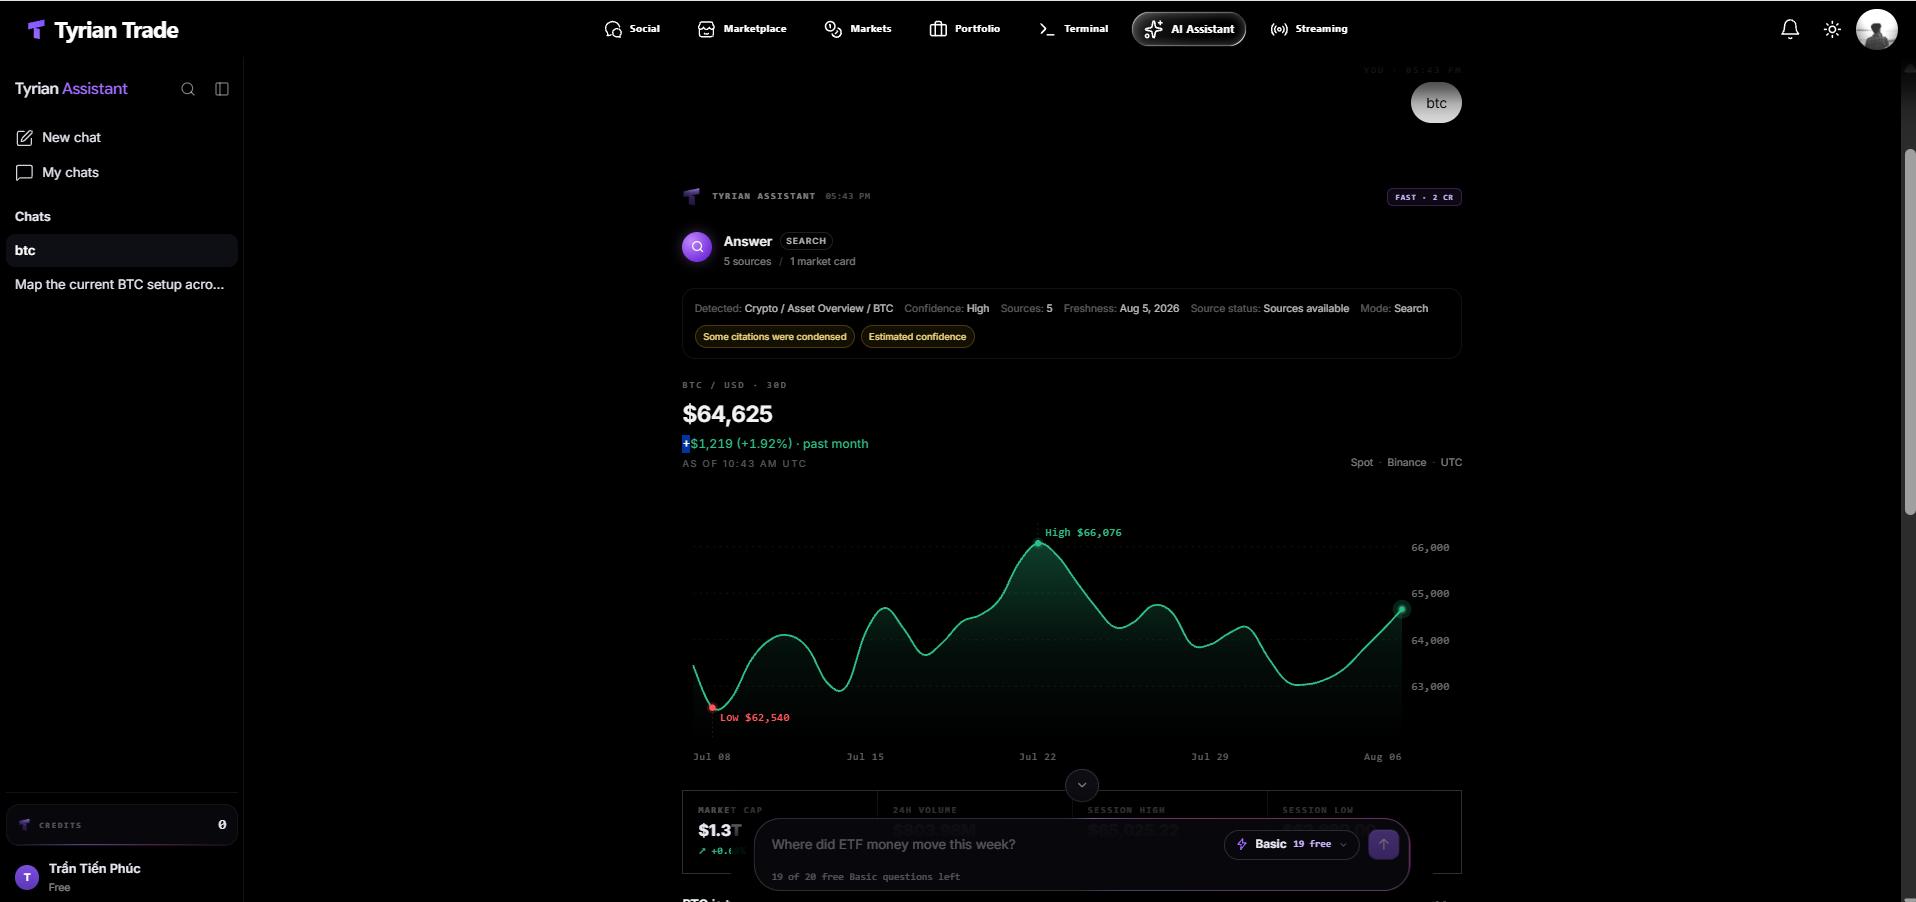Viewport: 1916px width, 902px height.
Task: Select the AI Assistant tab
Action: (x=1189, y=29)
